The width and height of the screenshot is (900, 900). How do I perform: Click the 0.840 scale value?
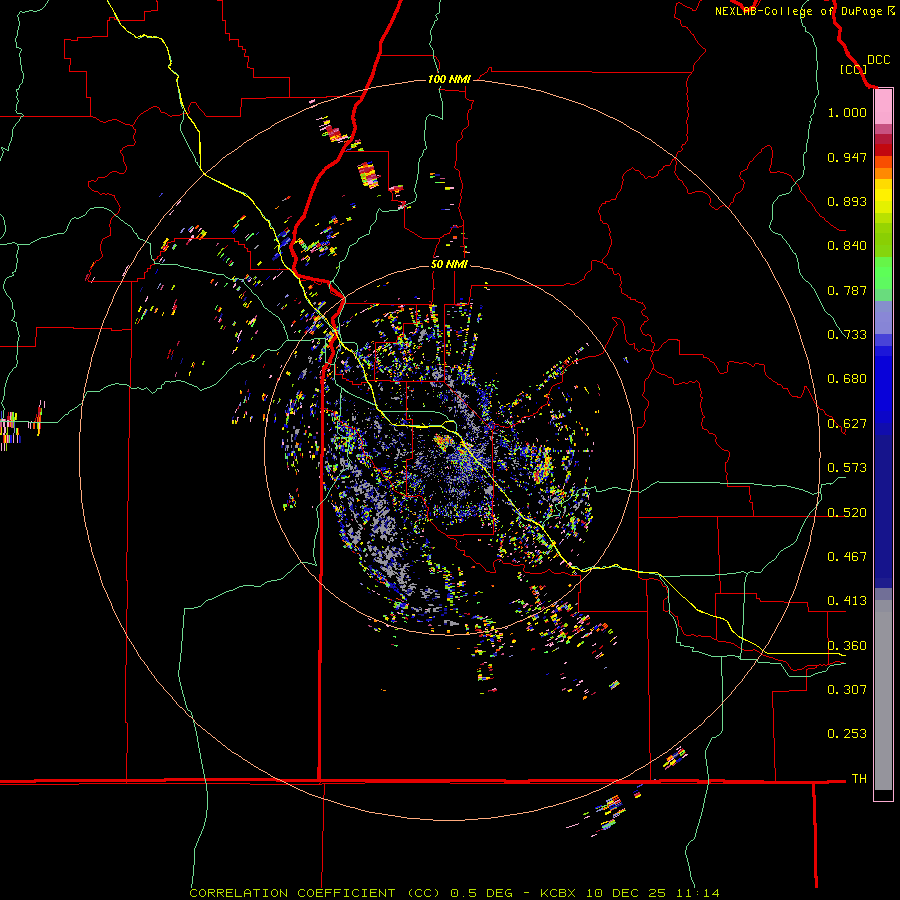[847, 246]
